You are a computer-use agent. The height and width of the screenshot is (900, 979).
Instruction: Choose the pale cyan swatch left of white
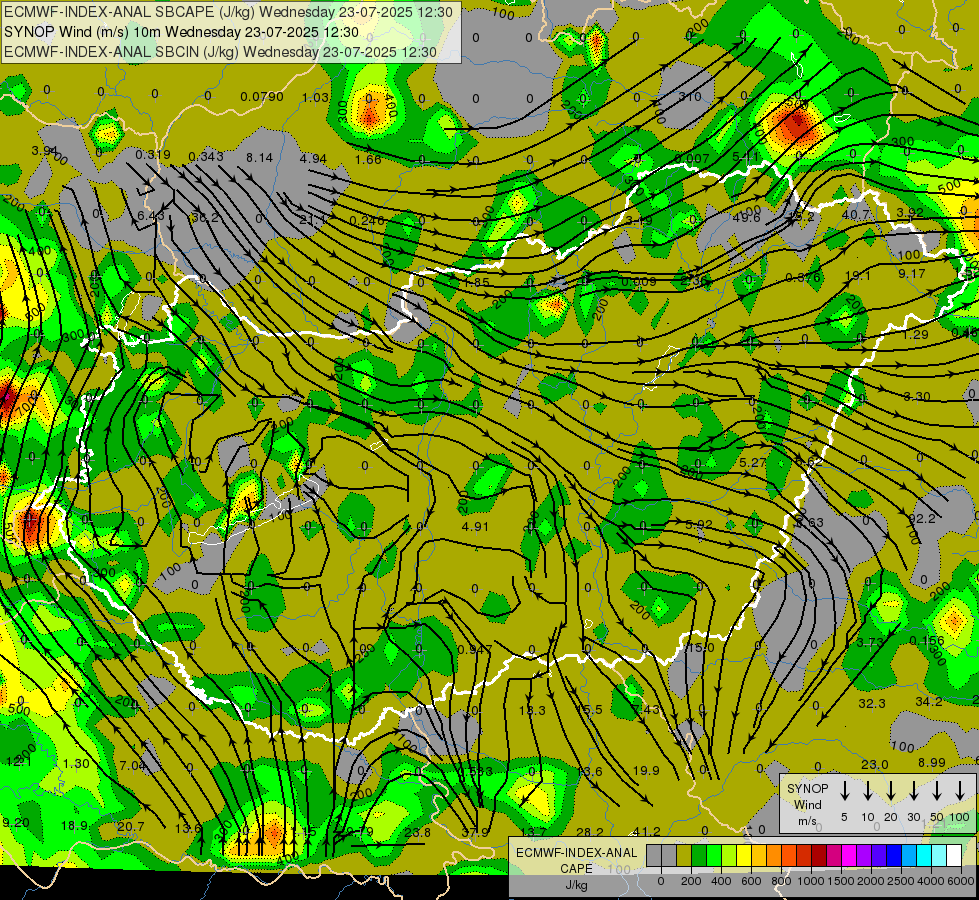click(939, 855)
